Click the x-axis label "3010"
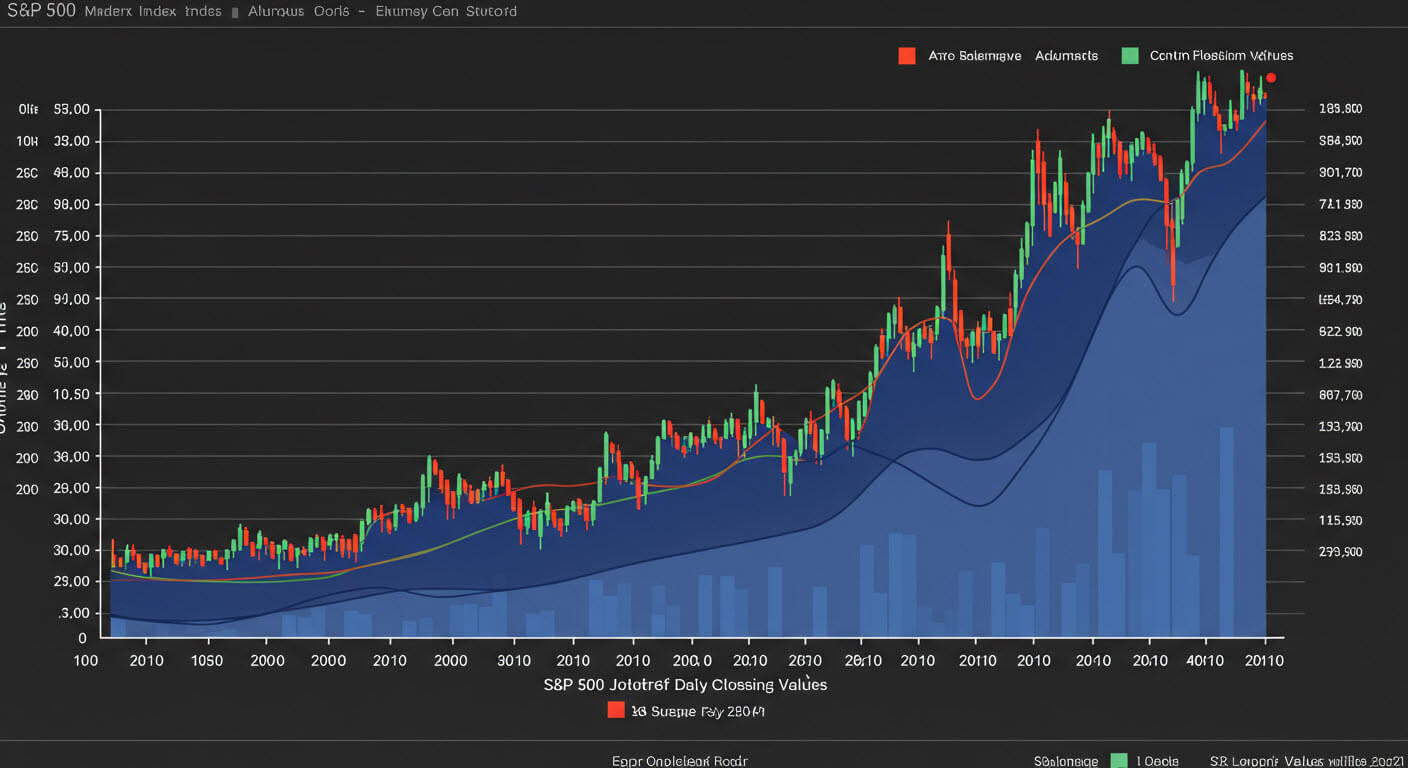The width and height of the screenshot is (1408, 768). [x=514, y=661]
